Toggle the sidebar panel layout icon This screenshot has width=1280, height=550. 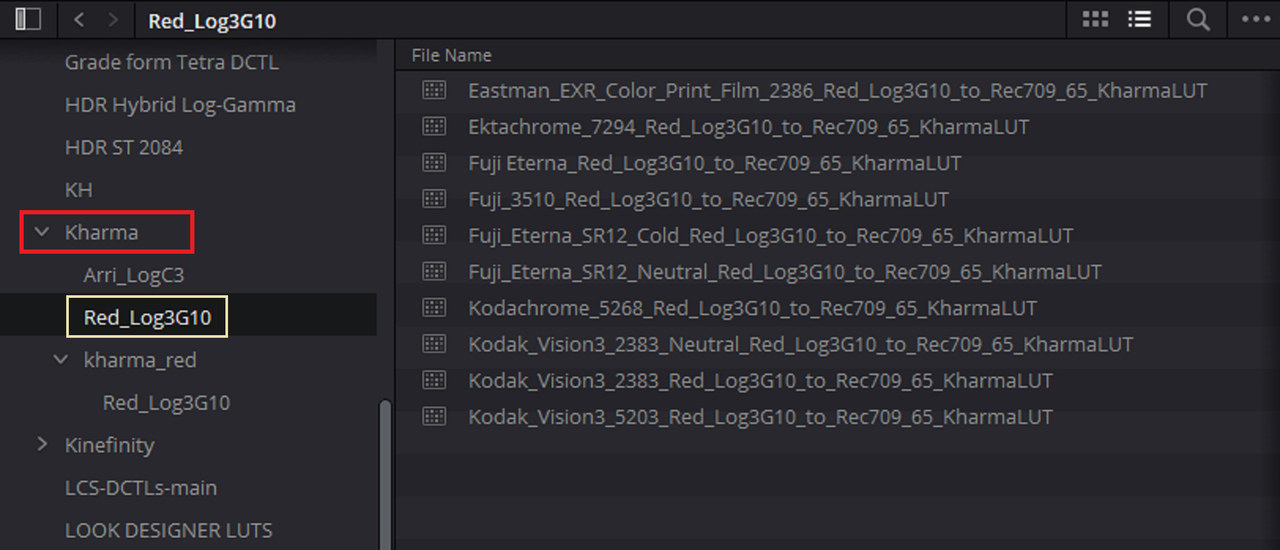click(28, 19)
